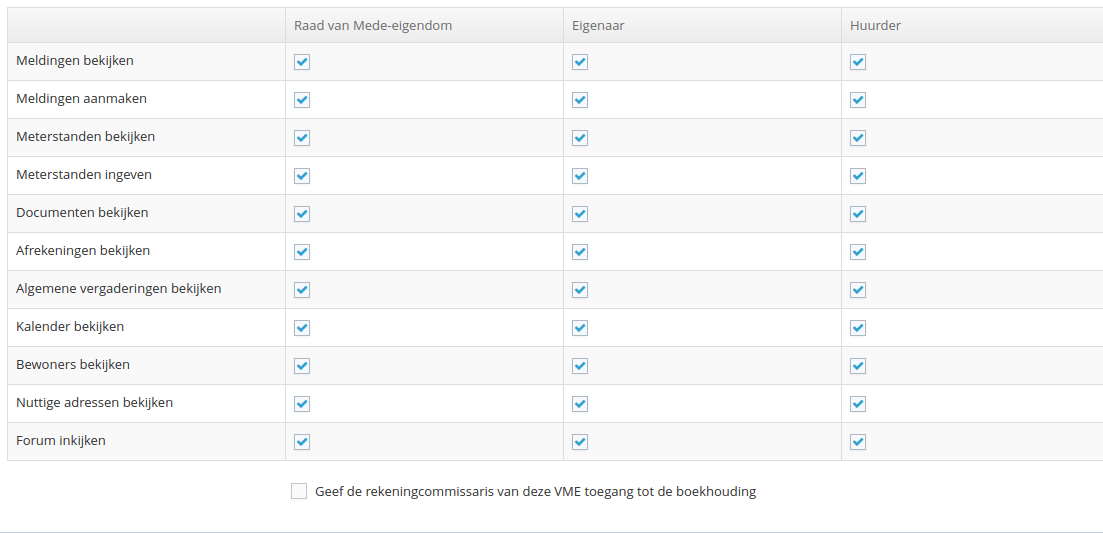This screenshot has height=533, width=1103.
Task: Toggle Meldingen bekijken for Huurder
Action: tap(857, 62)
